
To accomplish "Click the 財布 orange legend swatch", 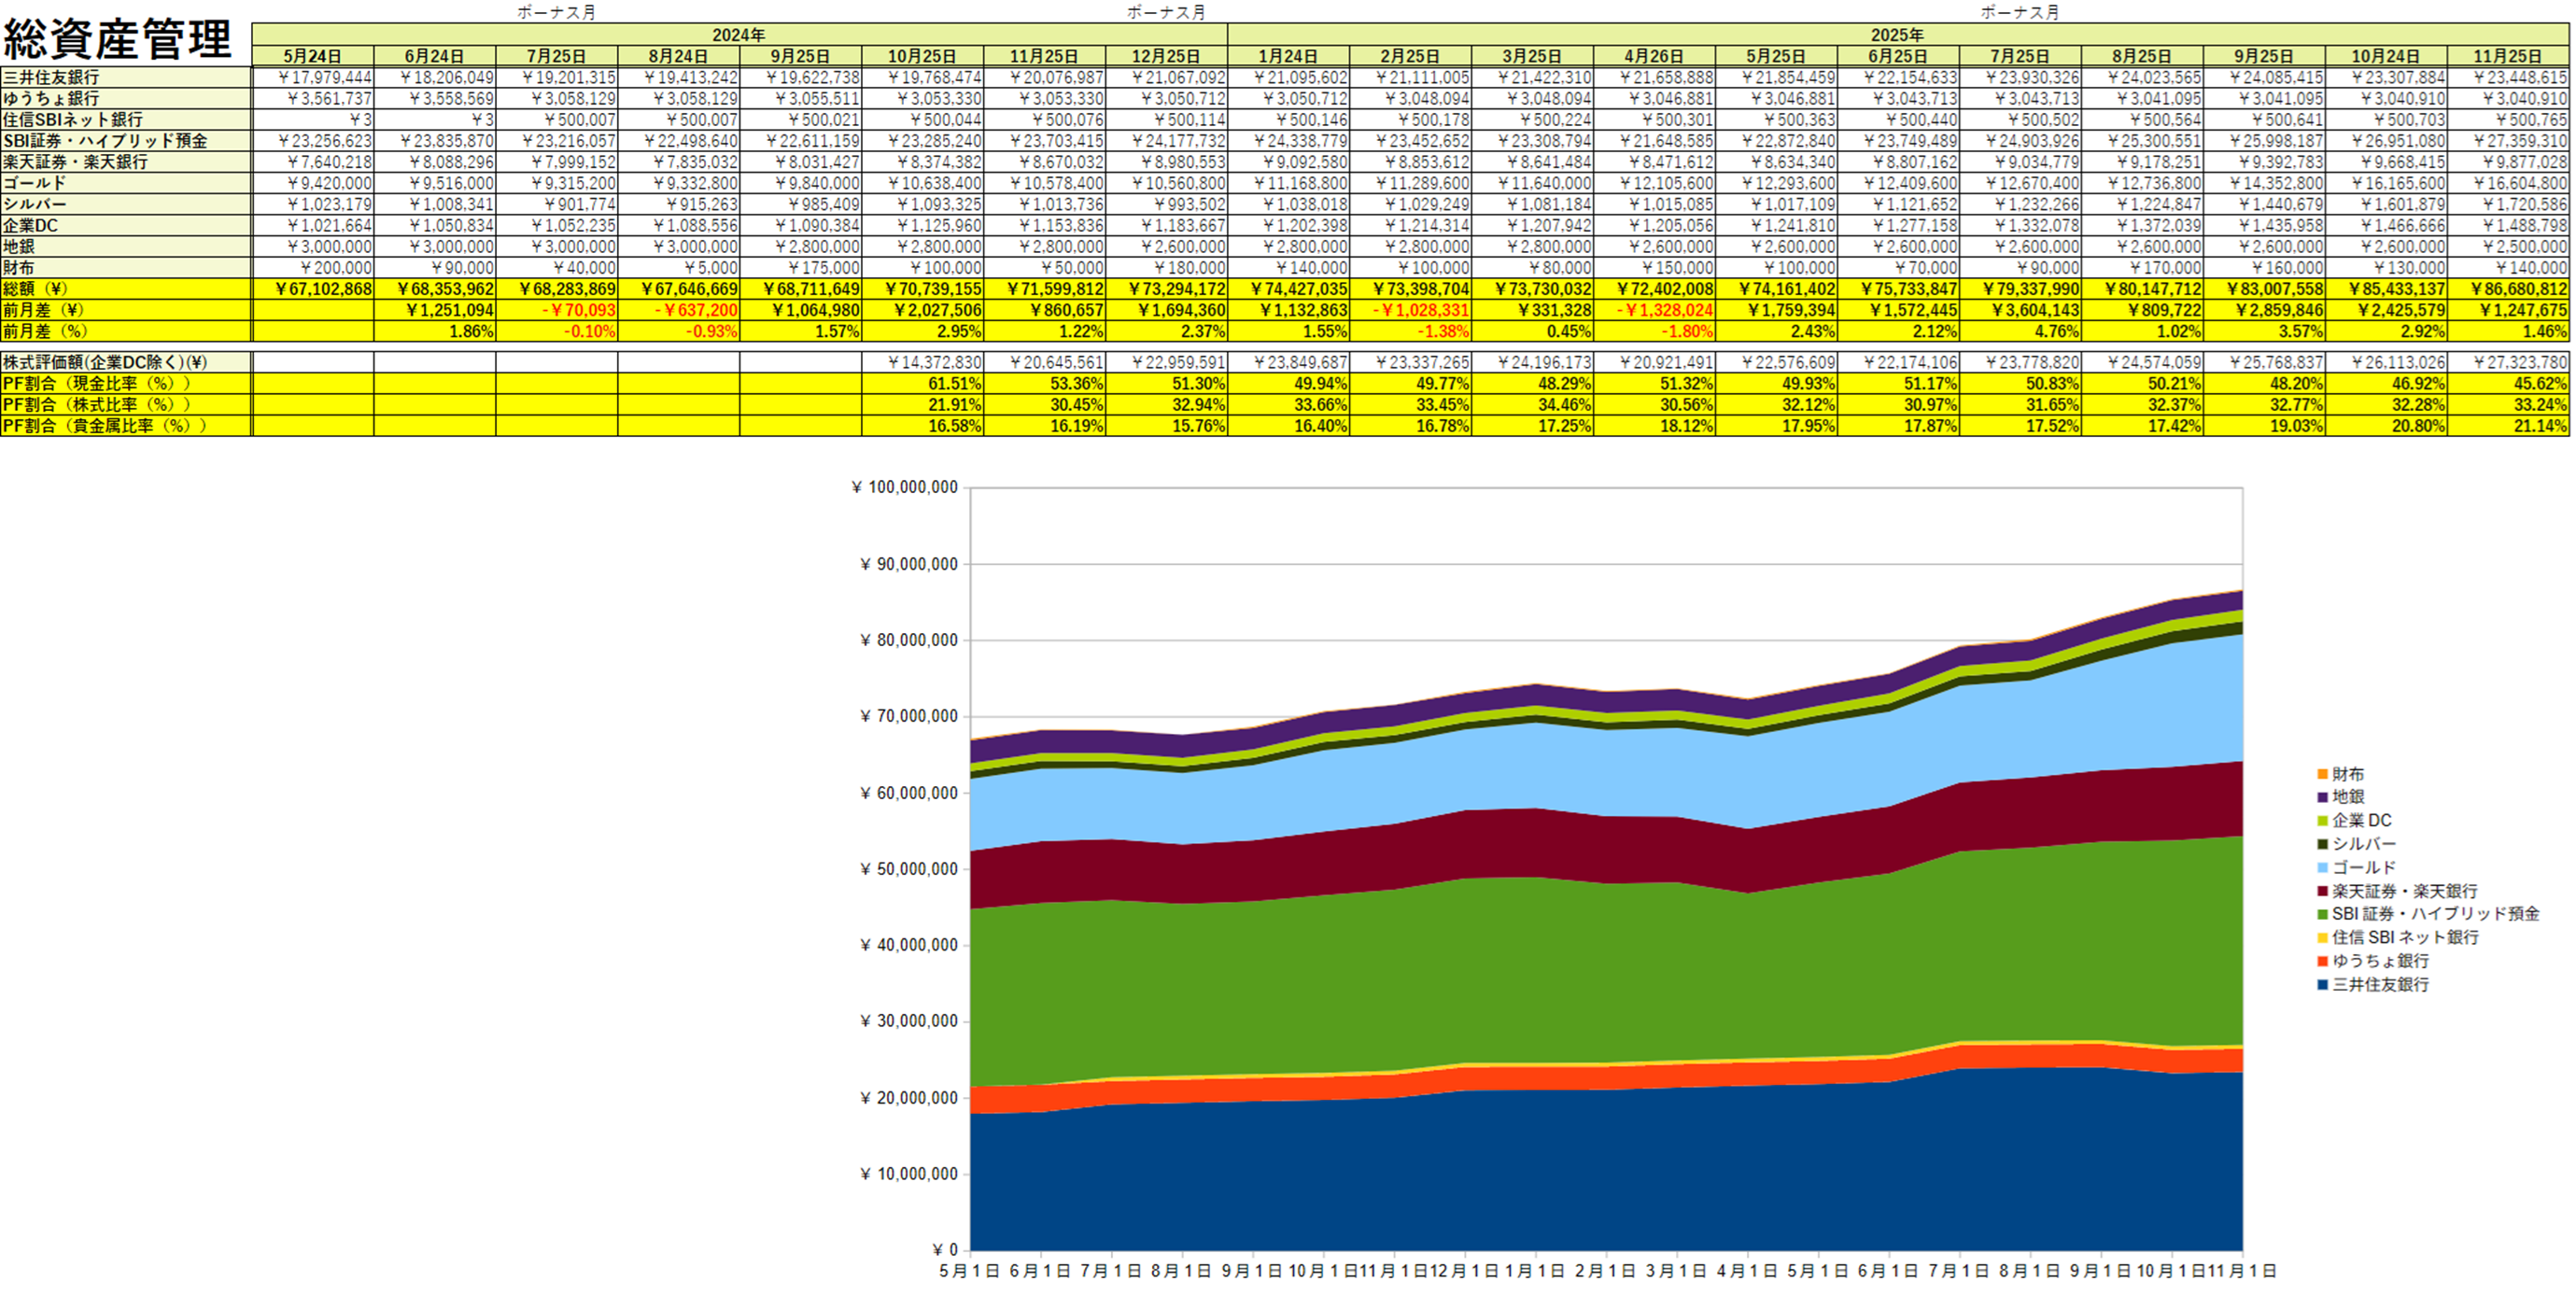I will [x=2321, y=774].
